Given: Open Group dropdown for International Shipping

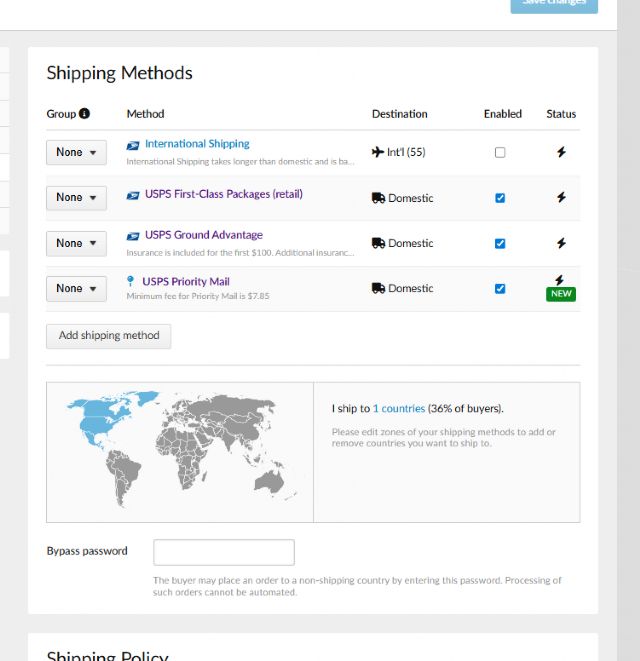Looking at the screenshot, I should click(x=76, y=152).
